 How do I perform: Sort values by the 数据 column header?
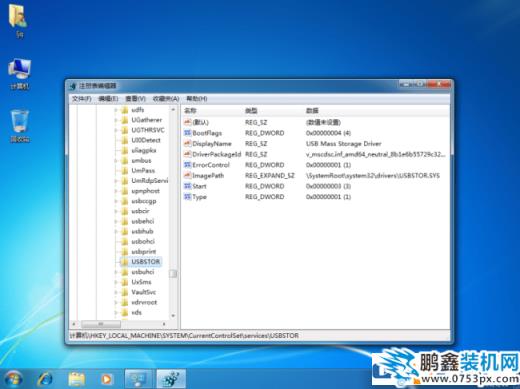coord(376,110)
